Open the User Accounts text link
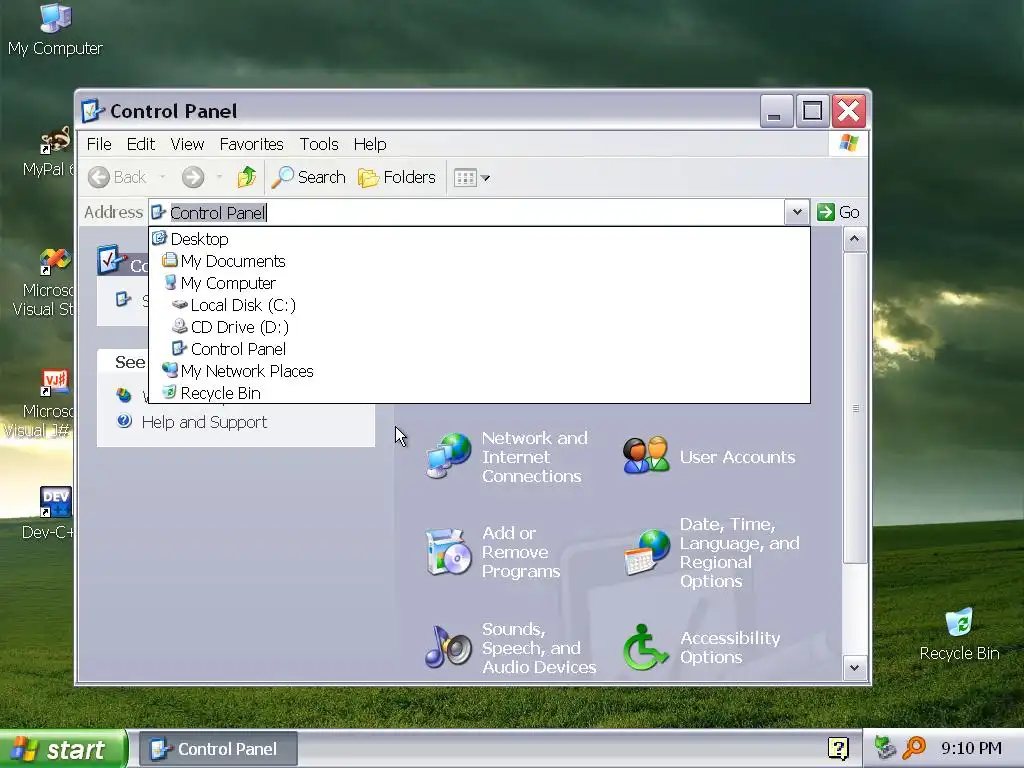 tap(737, 457)
